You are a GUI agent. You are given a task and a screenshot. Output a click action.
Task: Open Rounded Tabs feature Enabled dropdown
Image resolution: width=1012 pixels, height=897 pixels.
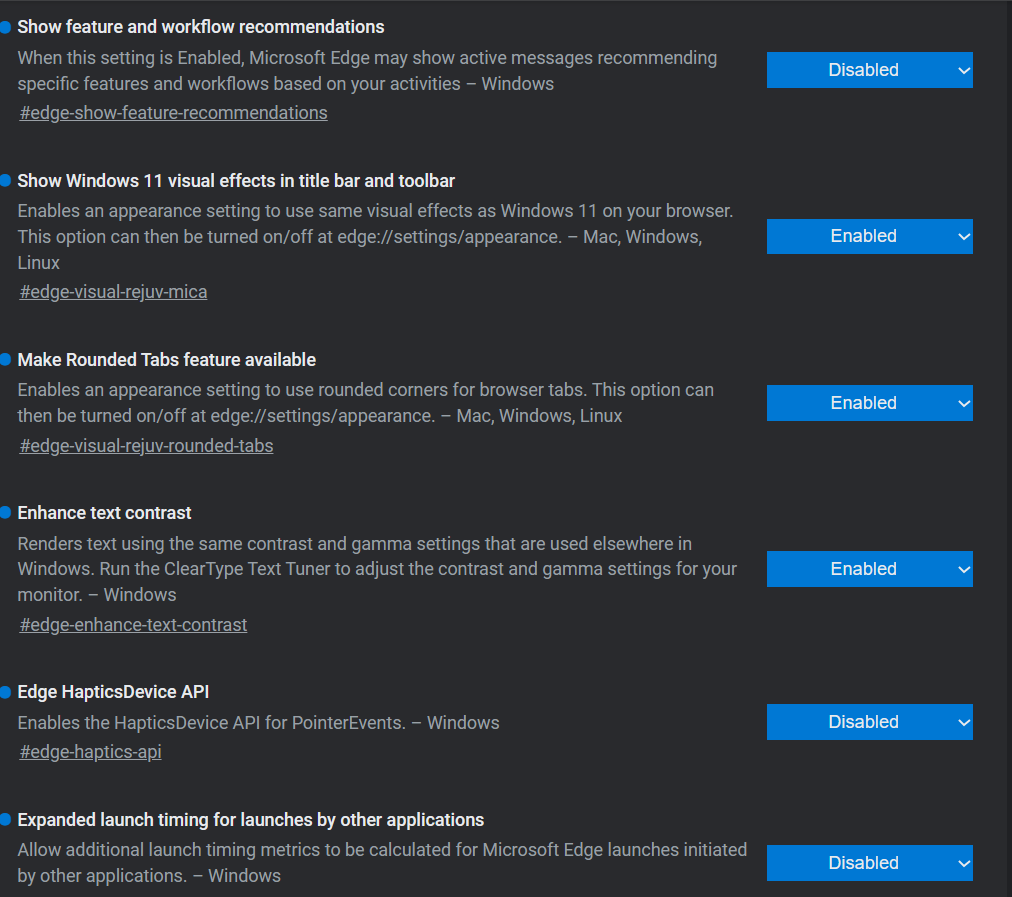[x=869, y=403]
